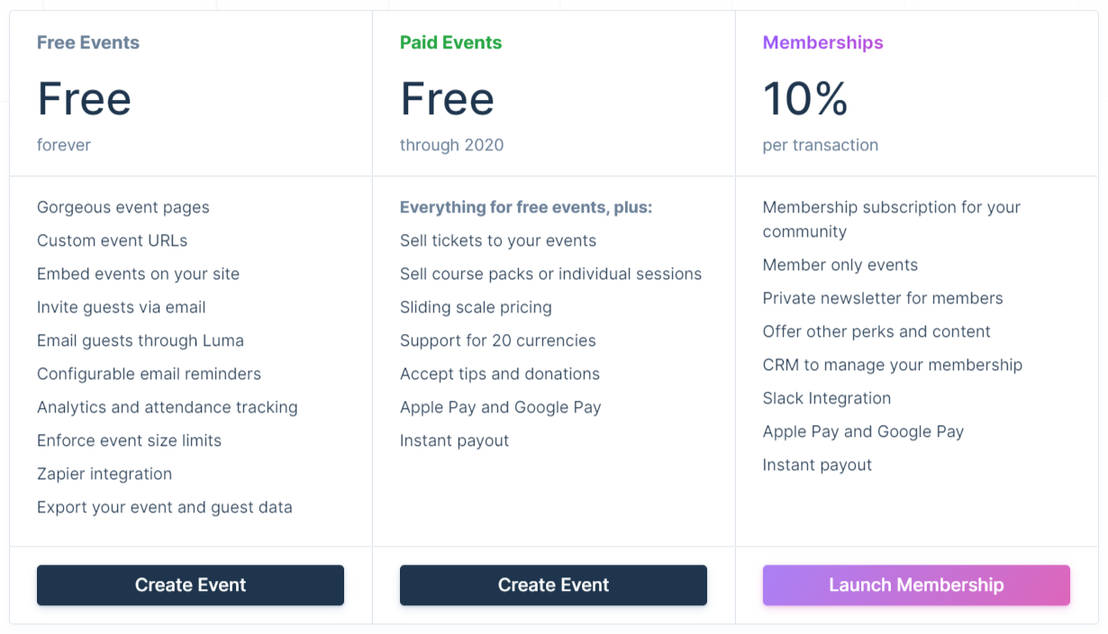
Task: Click the Slack Integration feature item
Action: (x=827, y=397)
